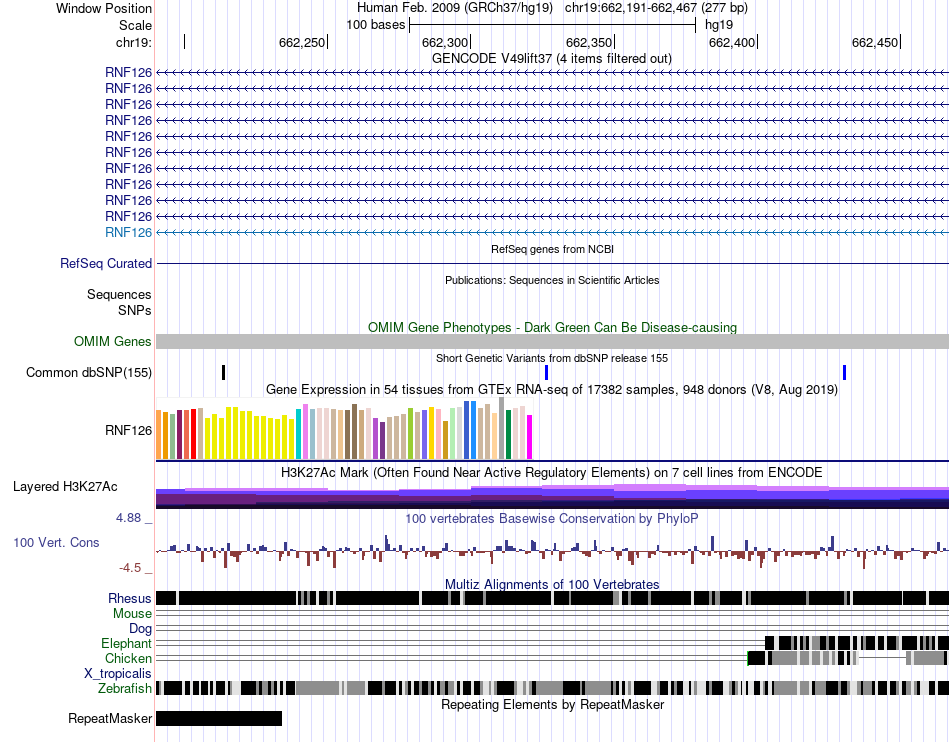Click the X_tropicalis species label

point(118,674)
